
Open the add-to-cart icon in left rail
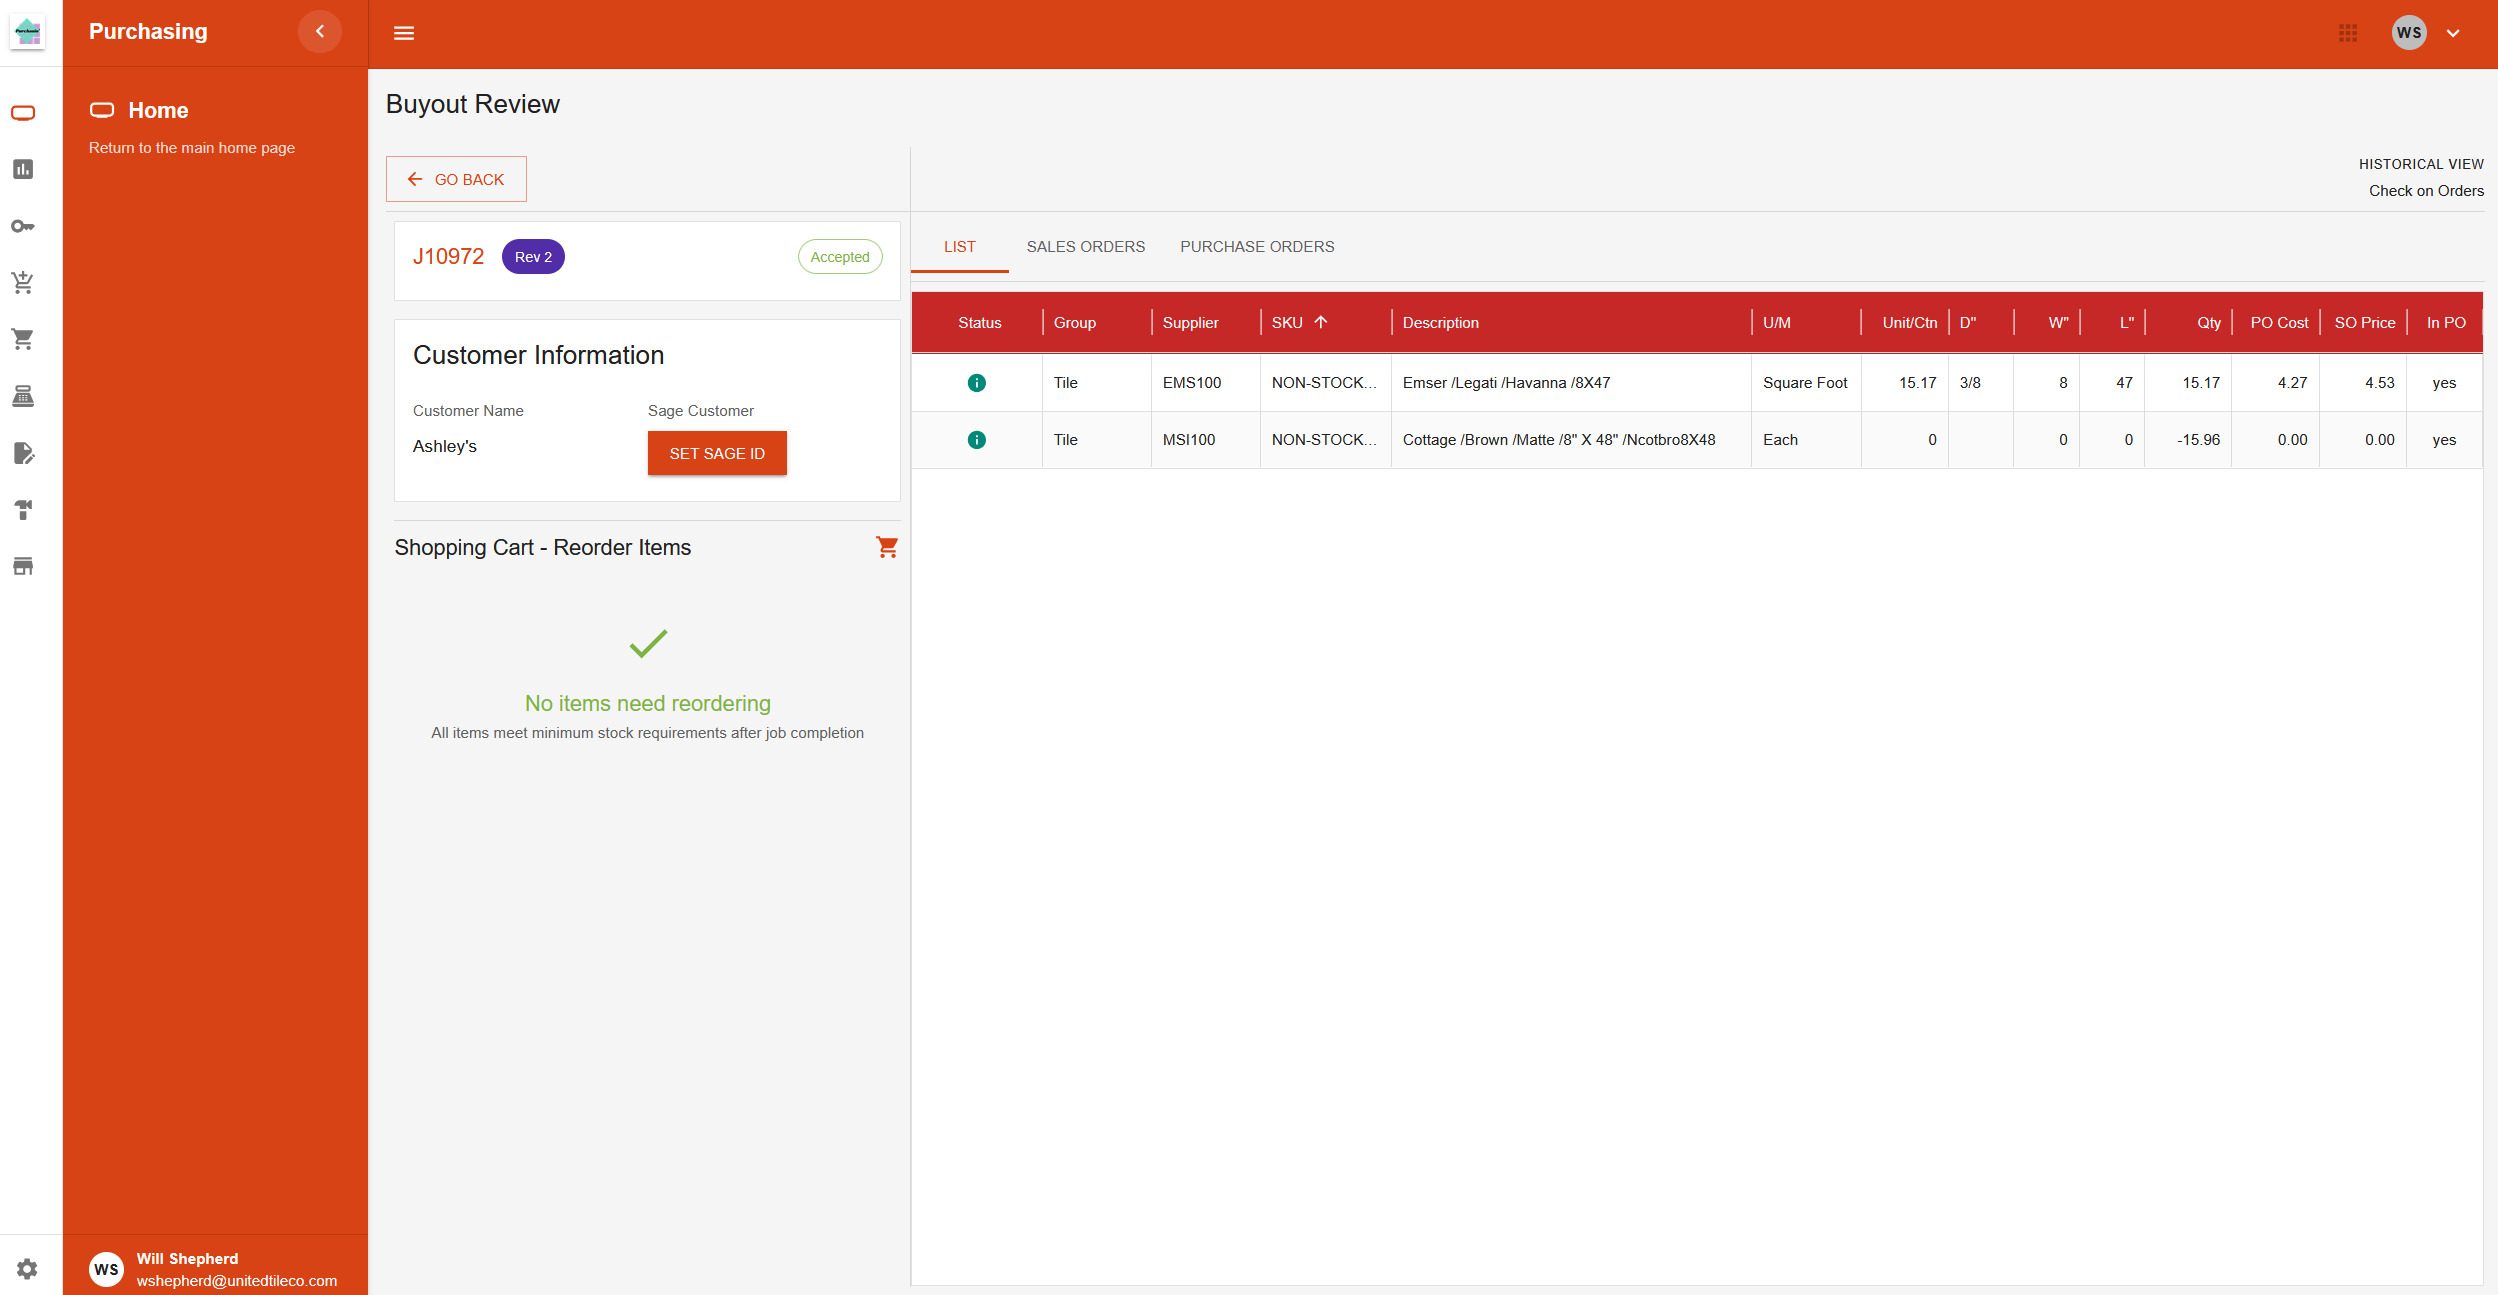pos(23,283)
